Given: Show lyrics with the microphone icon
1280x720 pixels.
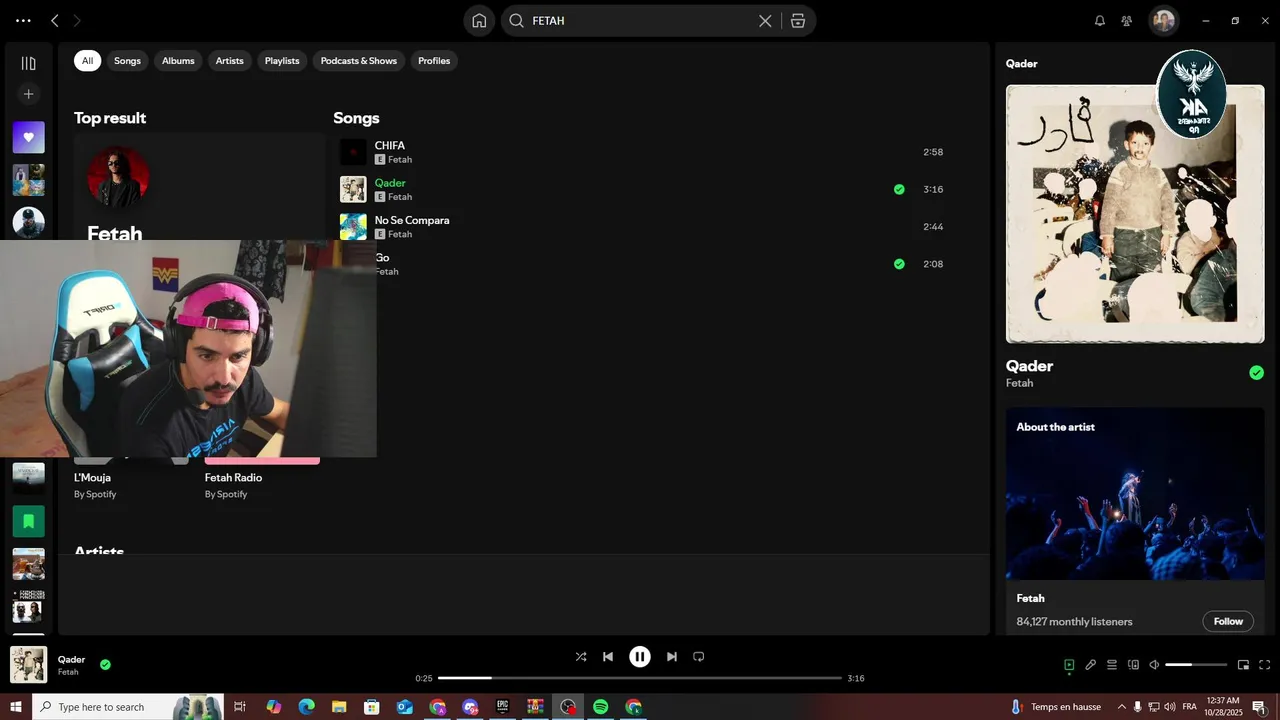Looking at the screenshot, I should click(1091, 665).
